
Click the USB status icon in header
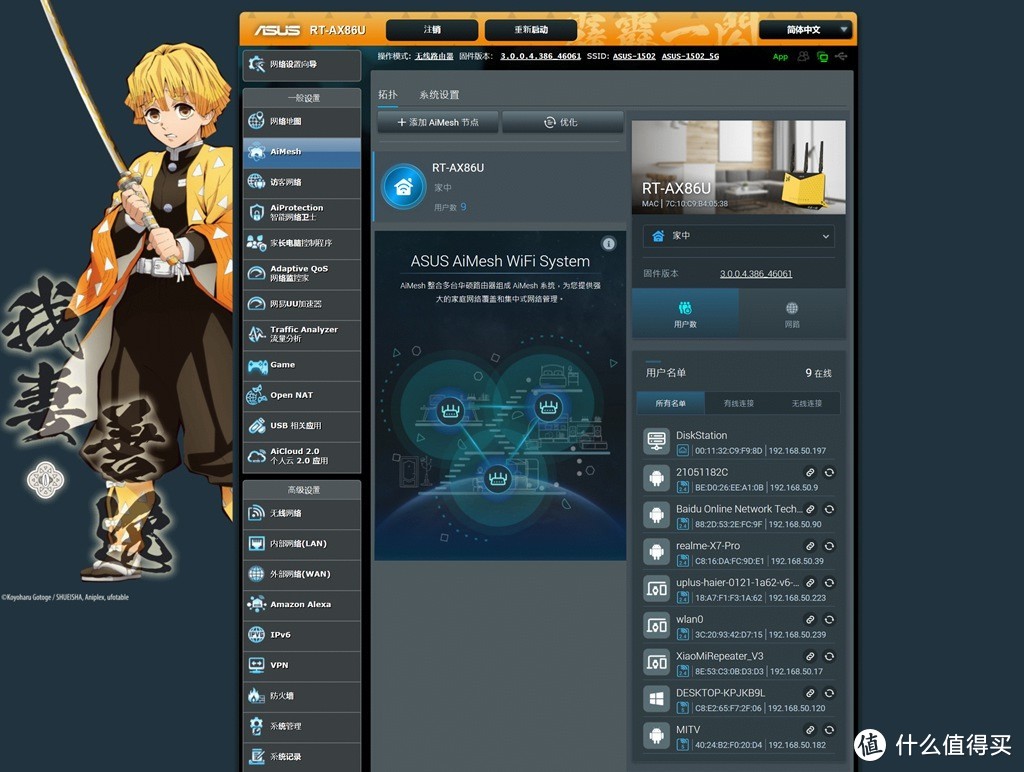click(x=841, y=57)
